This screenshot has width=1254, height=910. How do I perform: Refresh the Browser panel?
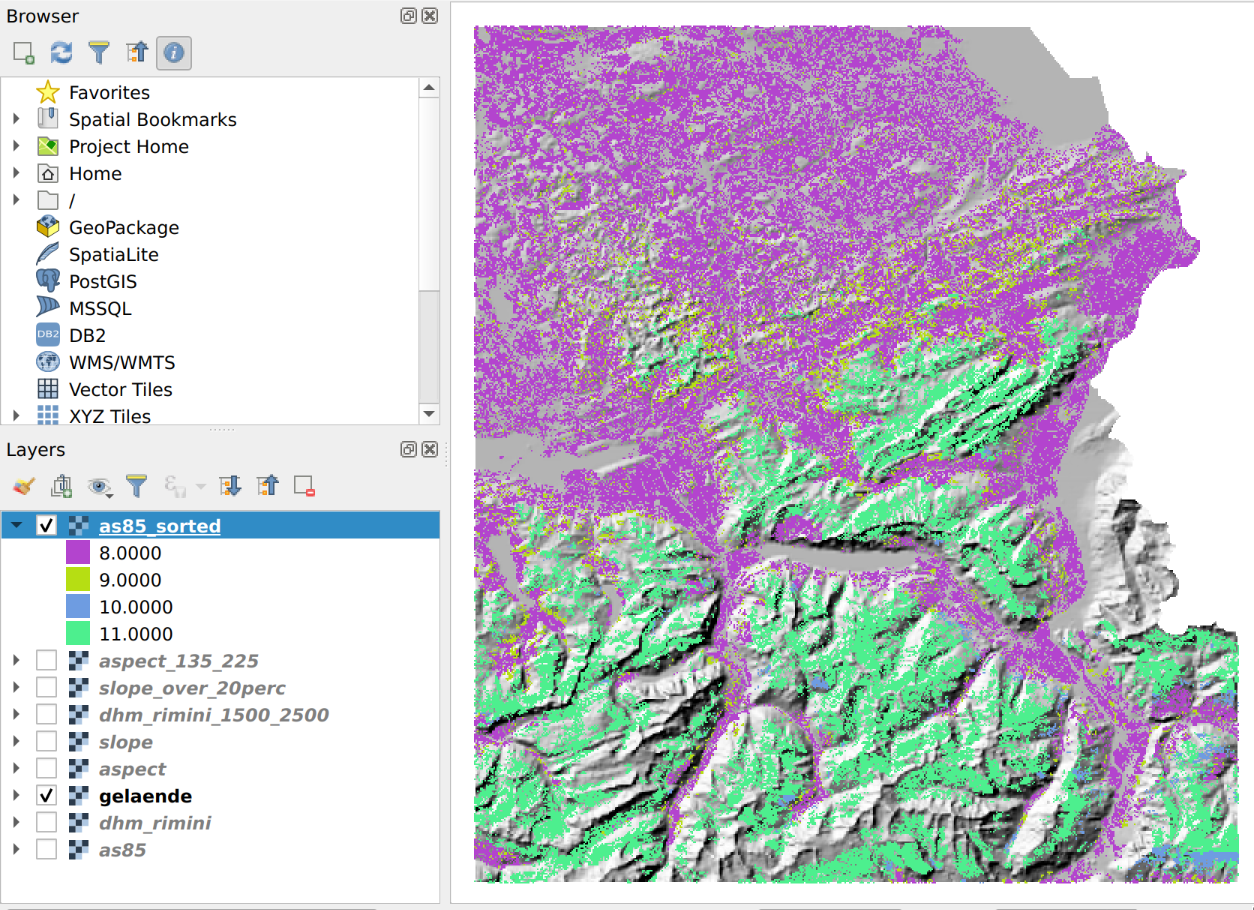(62, 53)
